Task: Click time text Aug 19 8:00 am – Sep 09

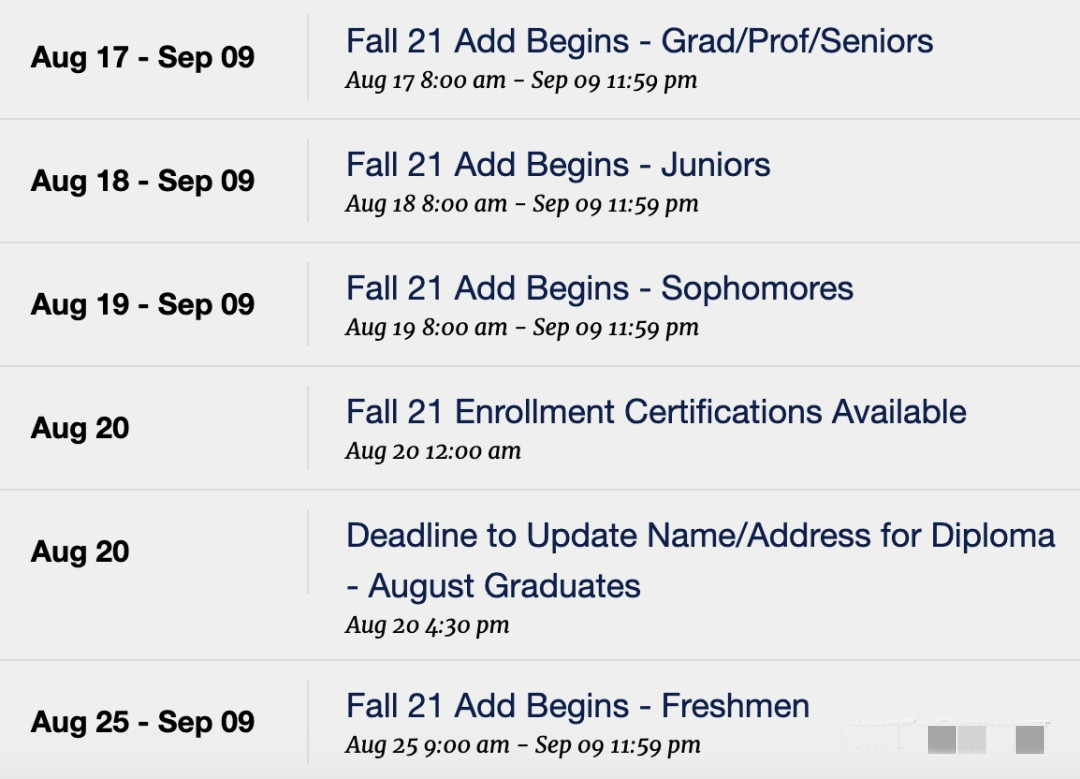Action: click(x=521, y=327)
